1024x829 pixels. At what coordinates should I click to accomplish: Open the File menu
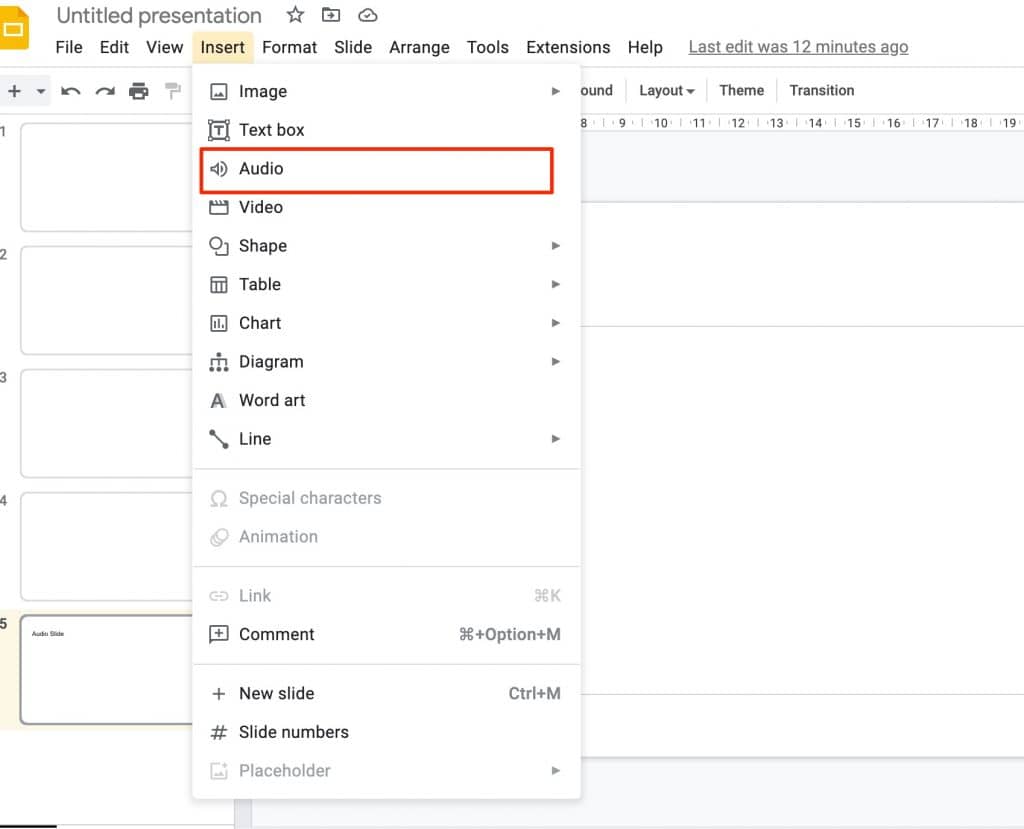(69, 47)
